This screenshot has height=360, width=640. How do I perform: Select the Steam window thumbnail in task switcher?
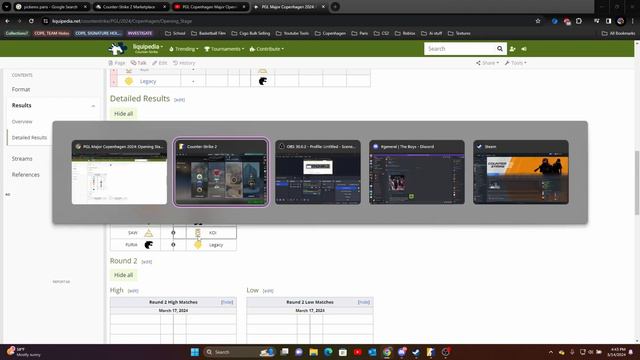point(521,172)
